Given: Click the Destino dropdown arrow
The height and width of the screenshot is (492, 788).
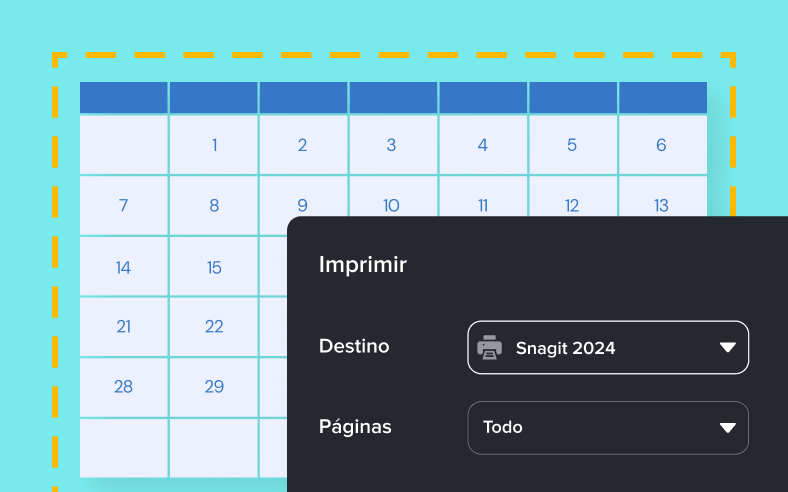Looking at the screenshot, I should pyautogui.click(x=728, y=347).
